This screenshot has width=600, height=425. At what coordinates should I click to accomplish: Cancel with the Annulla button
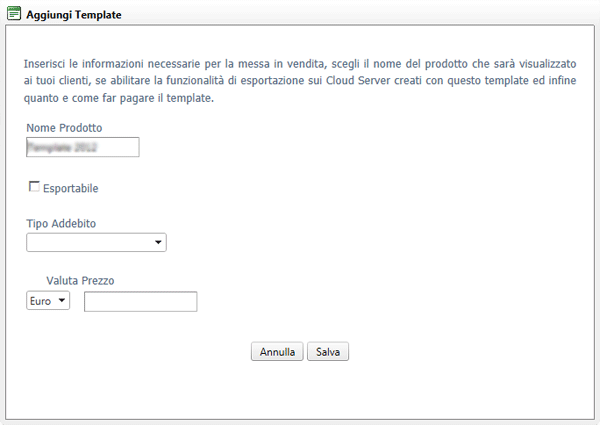277,352
